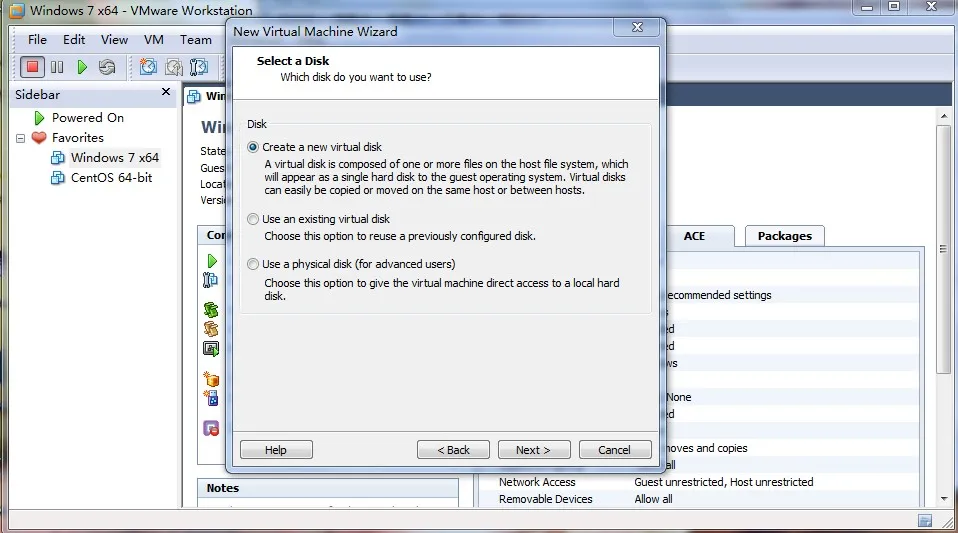Click the Network Access row label
Screen dimensions: 958x533
pyautogui.click(x=537, y=482)
